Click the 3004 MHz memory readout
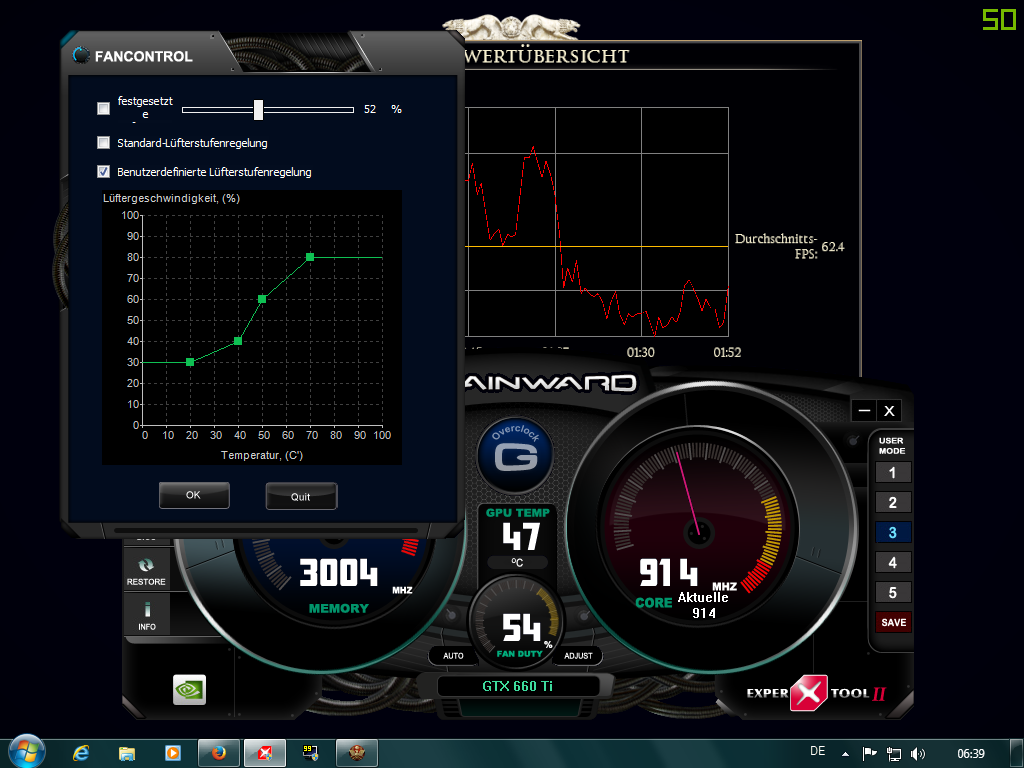 (x=338, y=573)
